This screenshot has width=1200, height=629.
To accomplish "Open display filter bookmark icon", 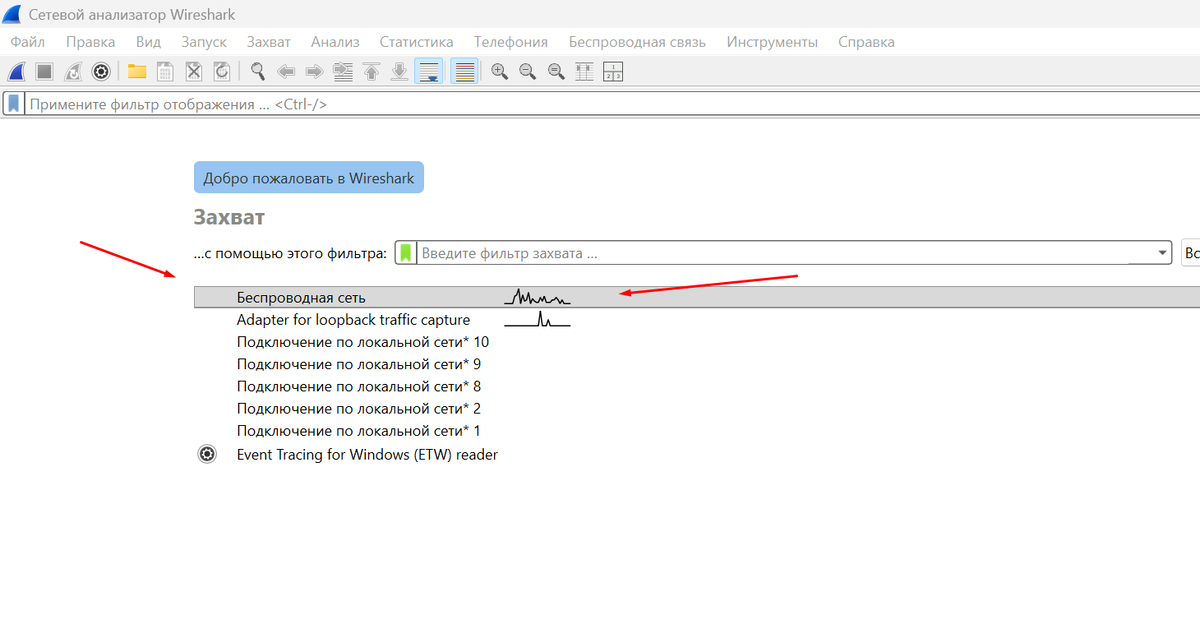I will click(x=14, y=104).
